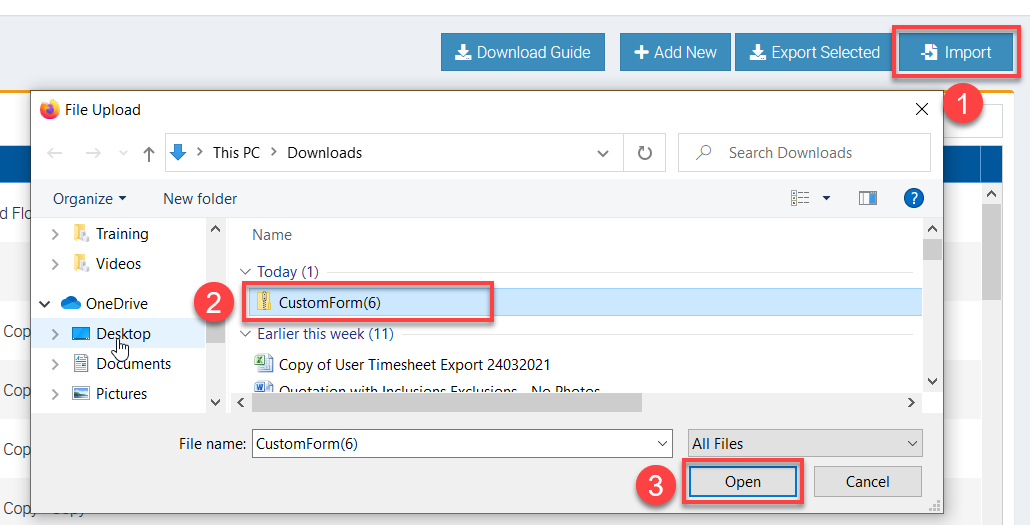Toggle the preview pane icon
The width and height of the screenshot is (1030, 525).
(x=868, y=198)
